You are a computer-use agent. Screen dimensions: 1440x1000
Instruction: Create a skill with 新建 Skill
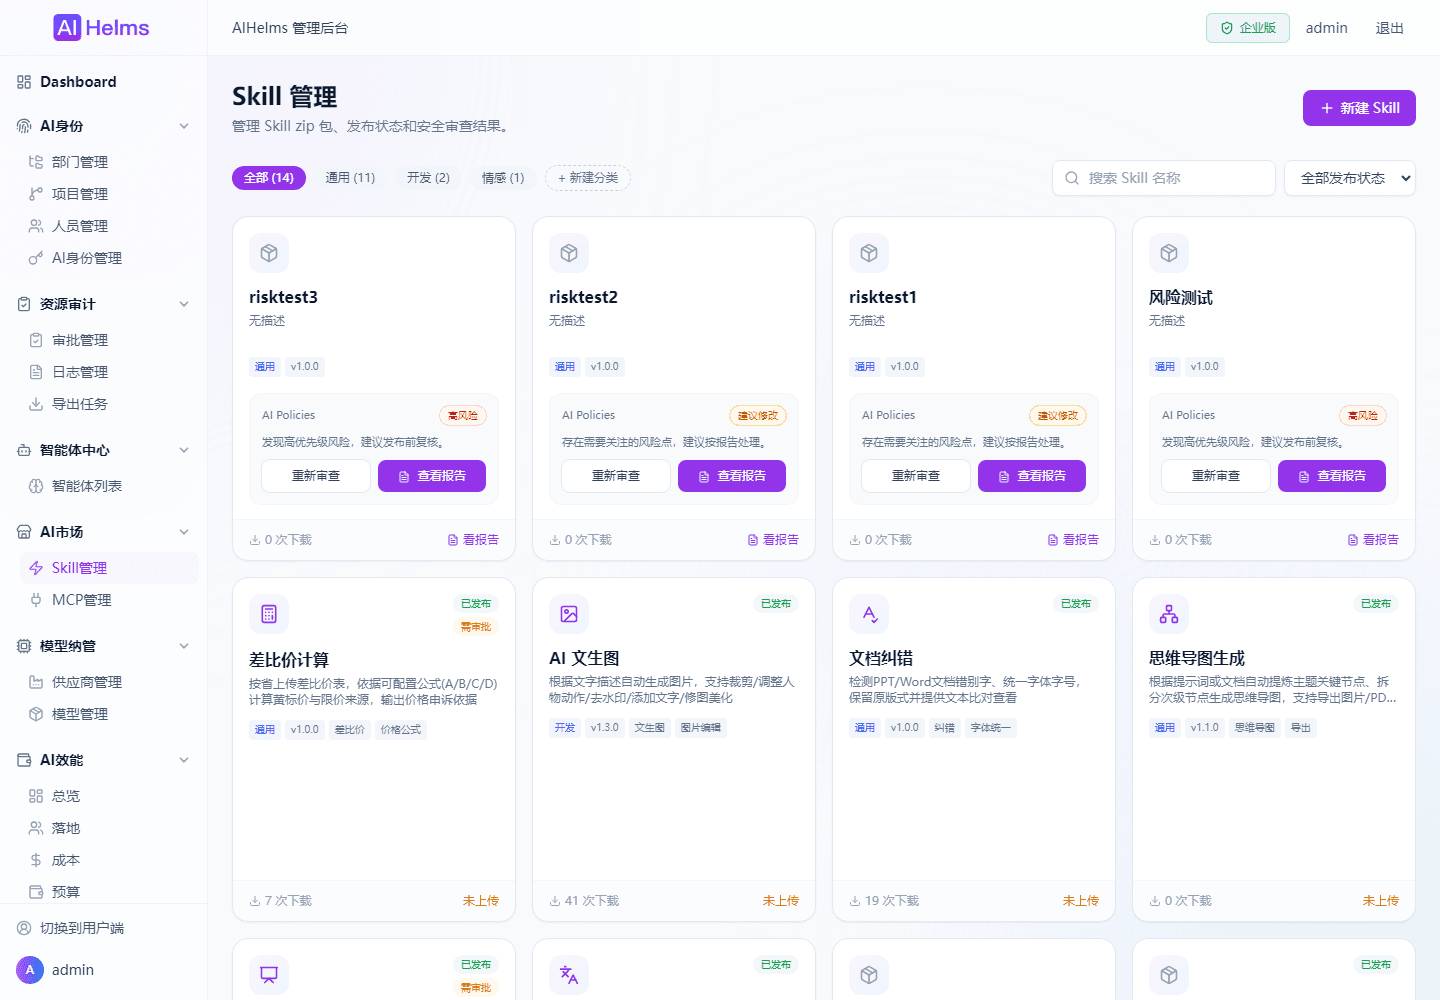(1359, 108)
